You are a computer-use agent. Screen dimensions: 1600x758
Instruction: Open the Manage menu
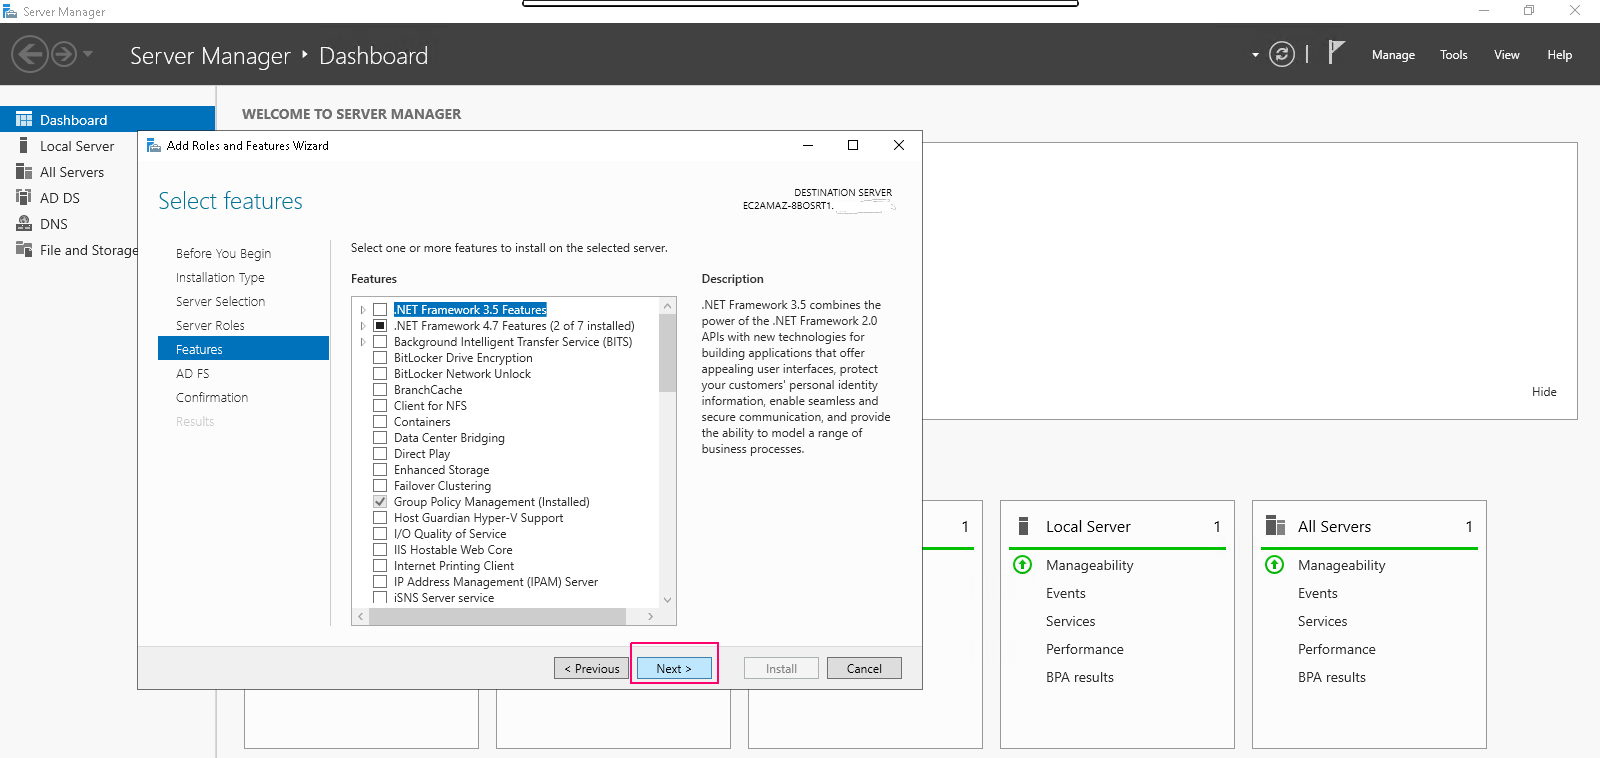(1393, 55)
